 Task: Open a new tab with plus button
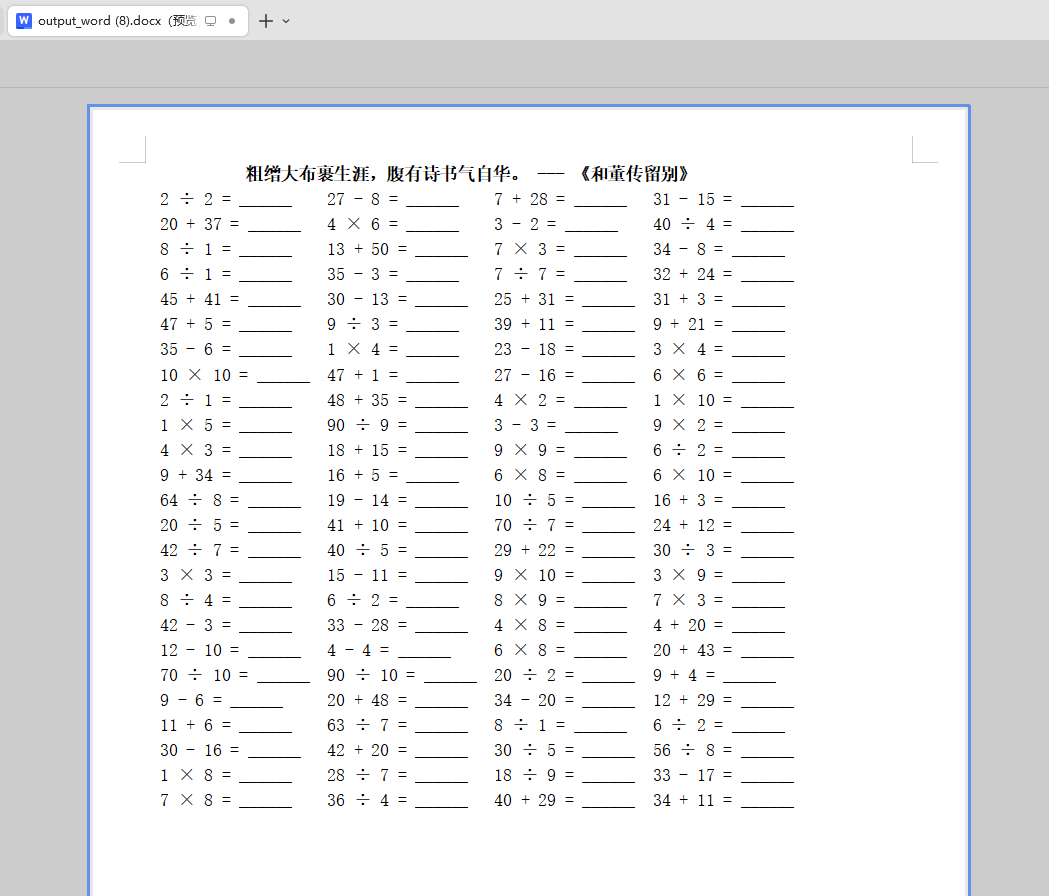(266, 21)
